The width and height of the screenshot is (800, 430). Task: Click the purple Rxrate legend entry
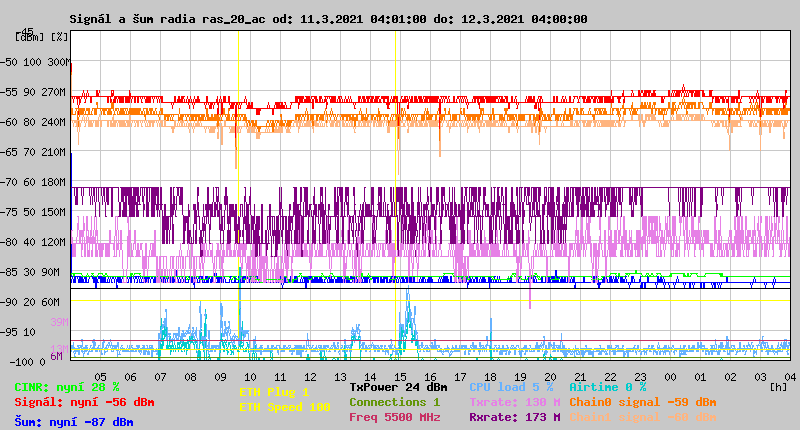tap(514, 417)
